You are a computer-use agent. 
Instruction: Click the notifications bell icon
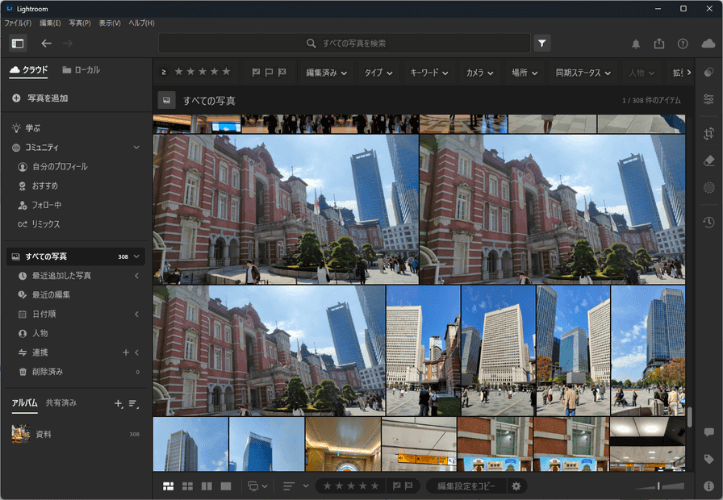(636, 44)
